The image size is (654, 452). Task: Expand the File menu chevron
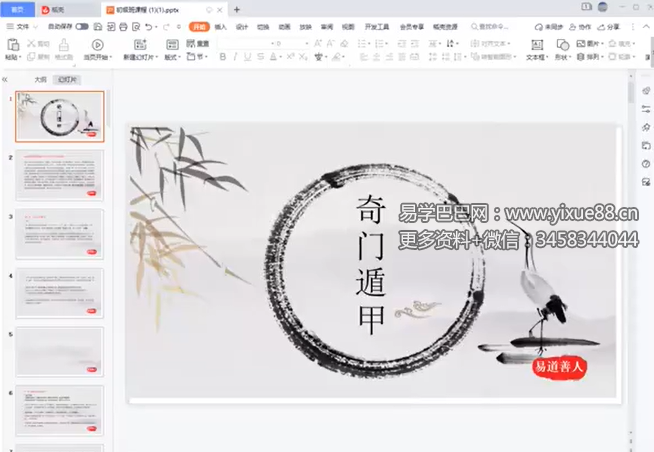pyautogui.click(x=35, y=27)
